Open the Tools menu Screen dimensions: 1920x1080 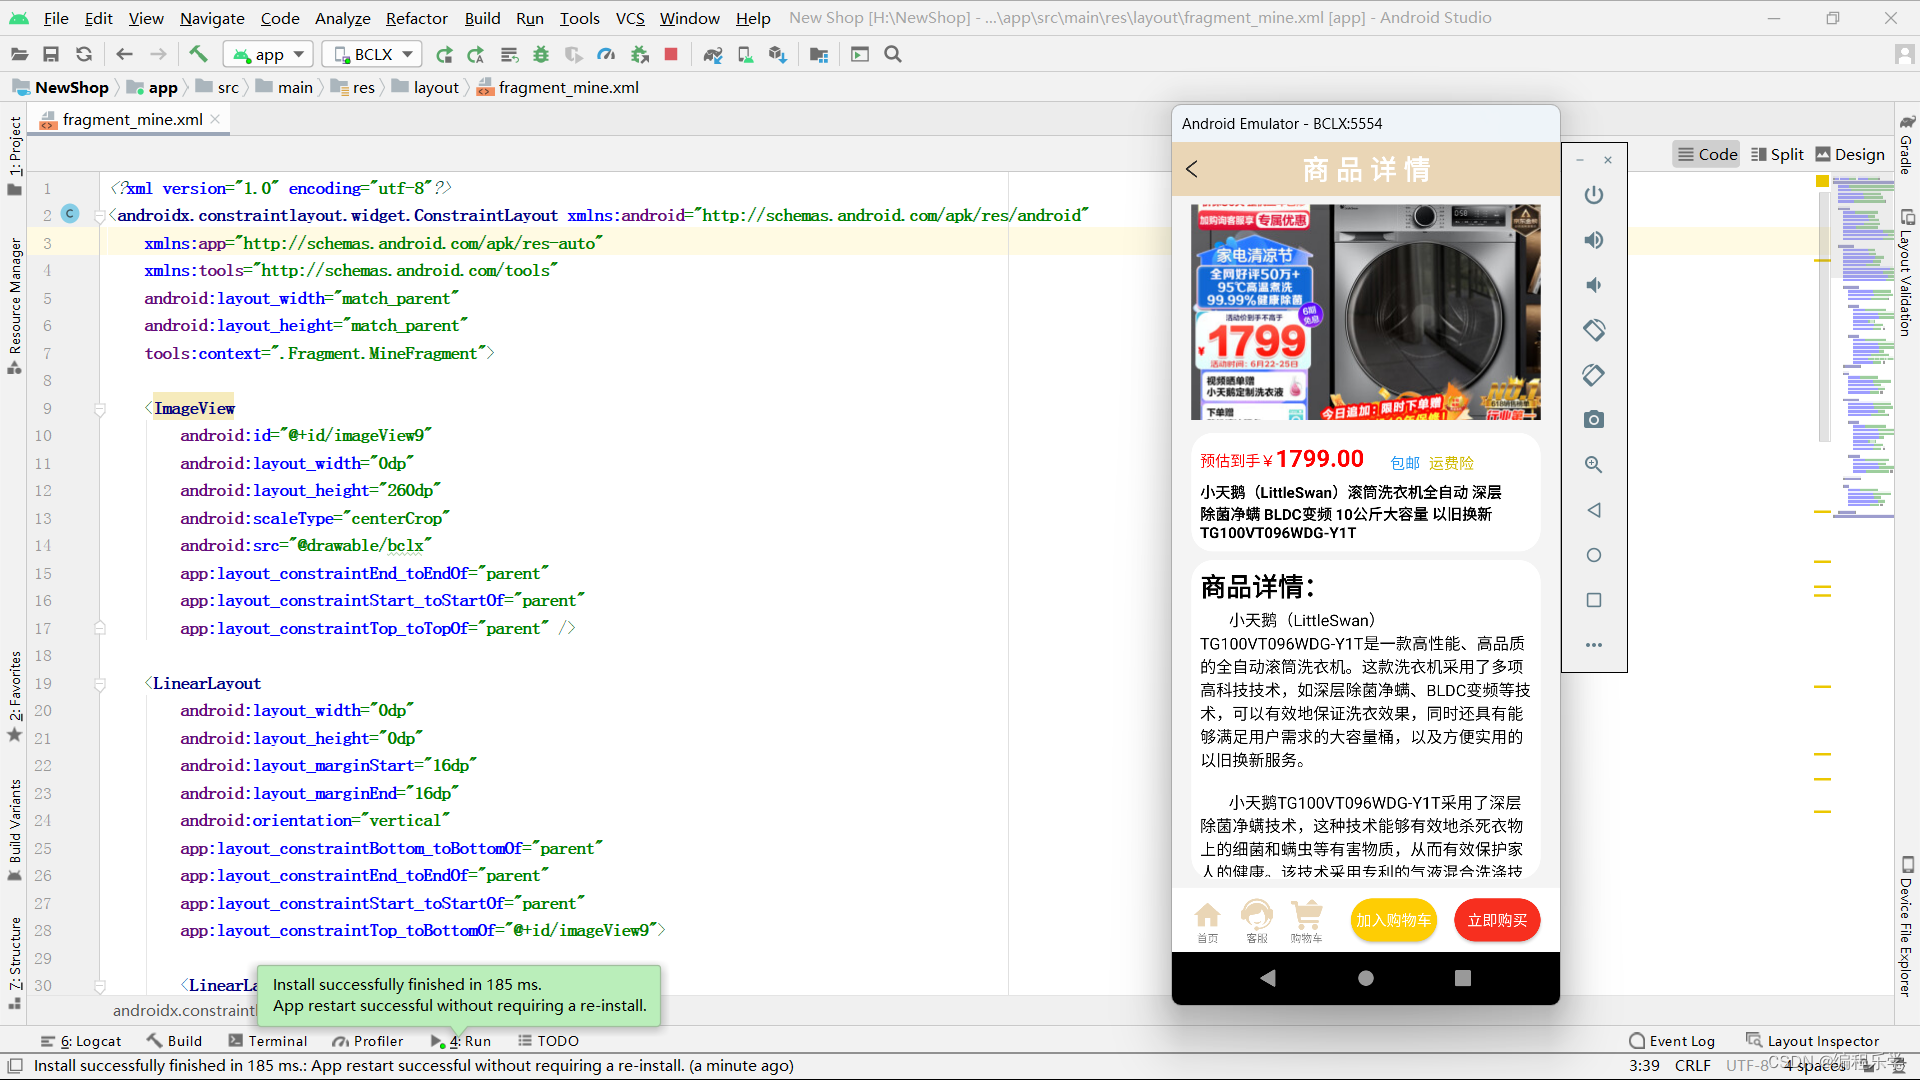[579, 18]
